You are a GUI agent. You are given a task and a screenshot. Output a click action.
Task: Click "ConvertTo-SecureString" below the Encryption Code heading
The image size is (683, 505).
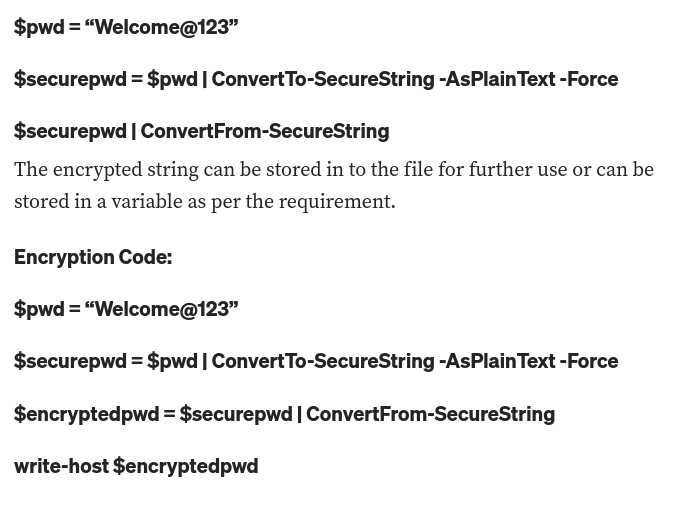click(323, 361)
